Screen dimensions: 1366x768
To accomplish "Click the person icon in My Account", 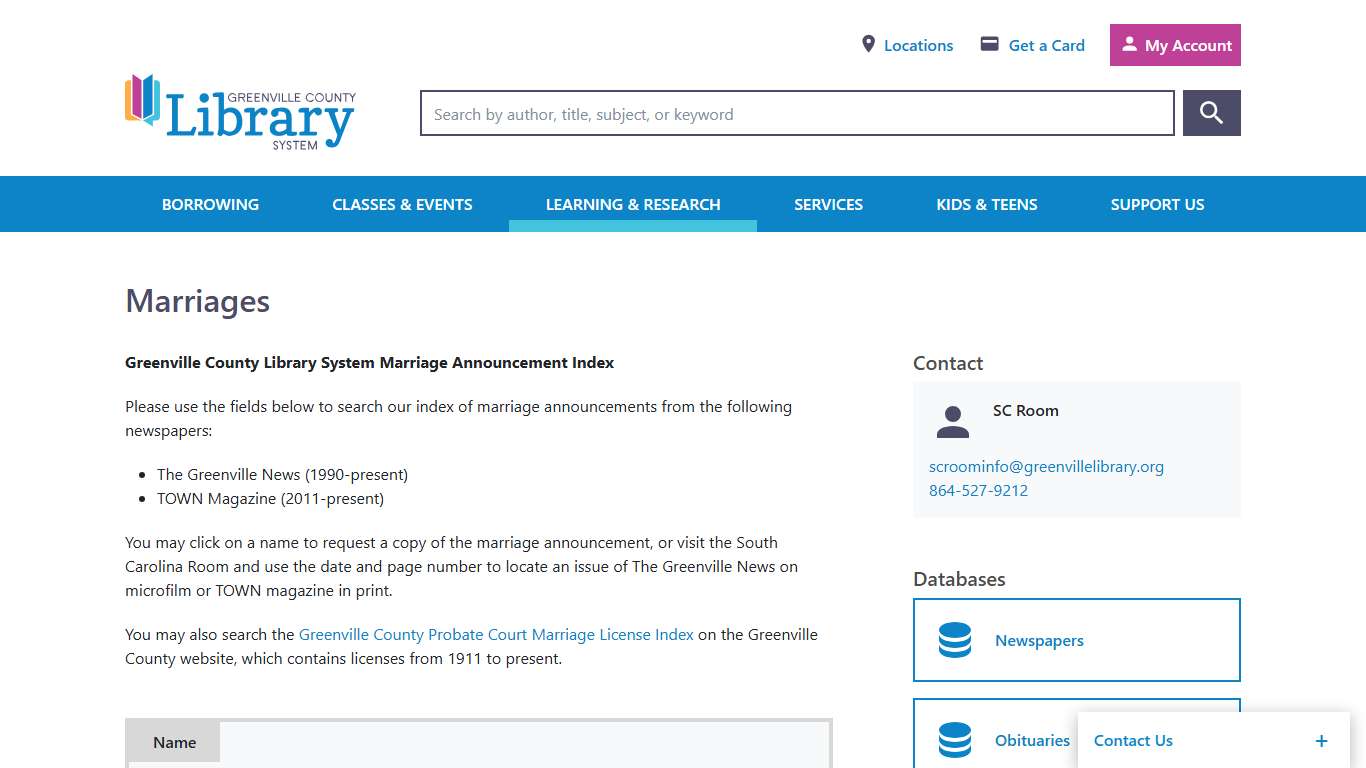I will point(1129,45).
